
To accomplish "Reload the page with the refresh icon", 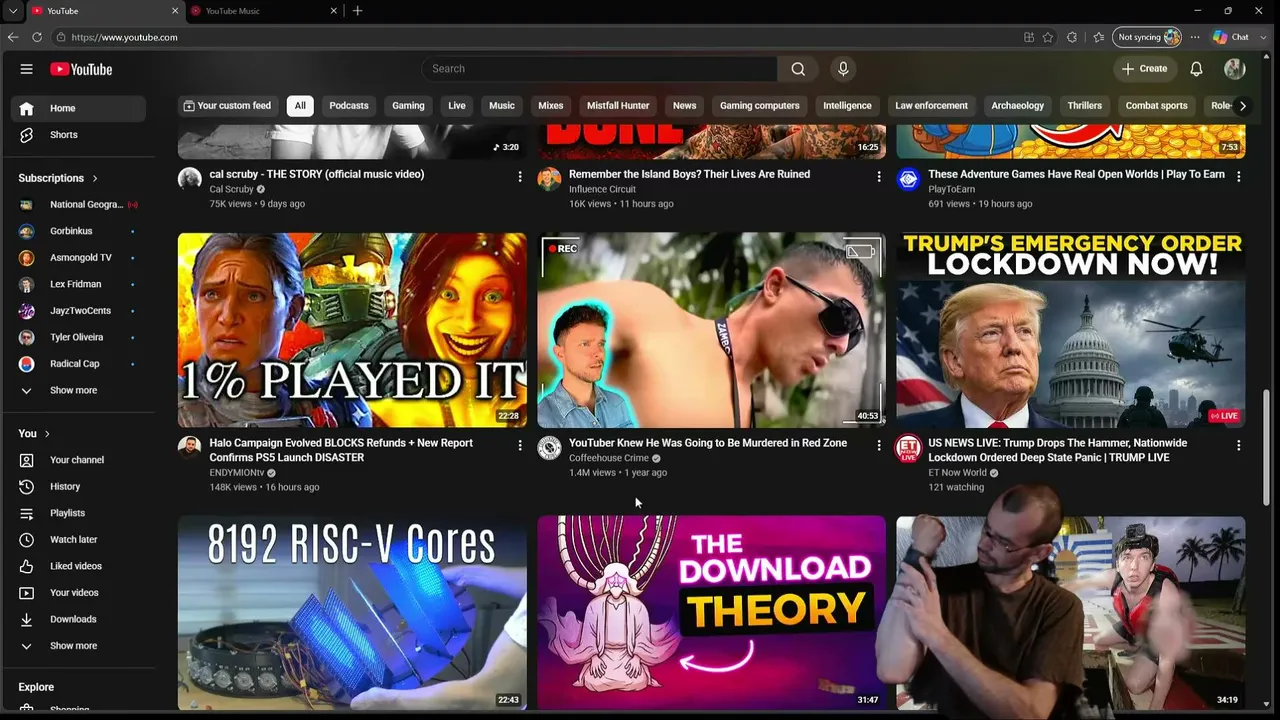I will pos(37,37).
